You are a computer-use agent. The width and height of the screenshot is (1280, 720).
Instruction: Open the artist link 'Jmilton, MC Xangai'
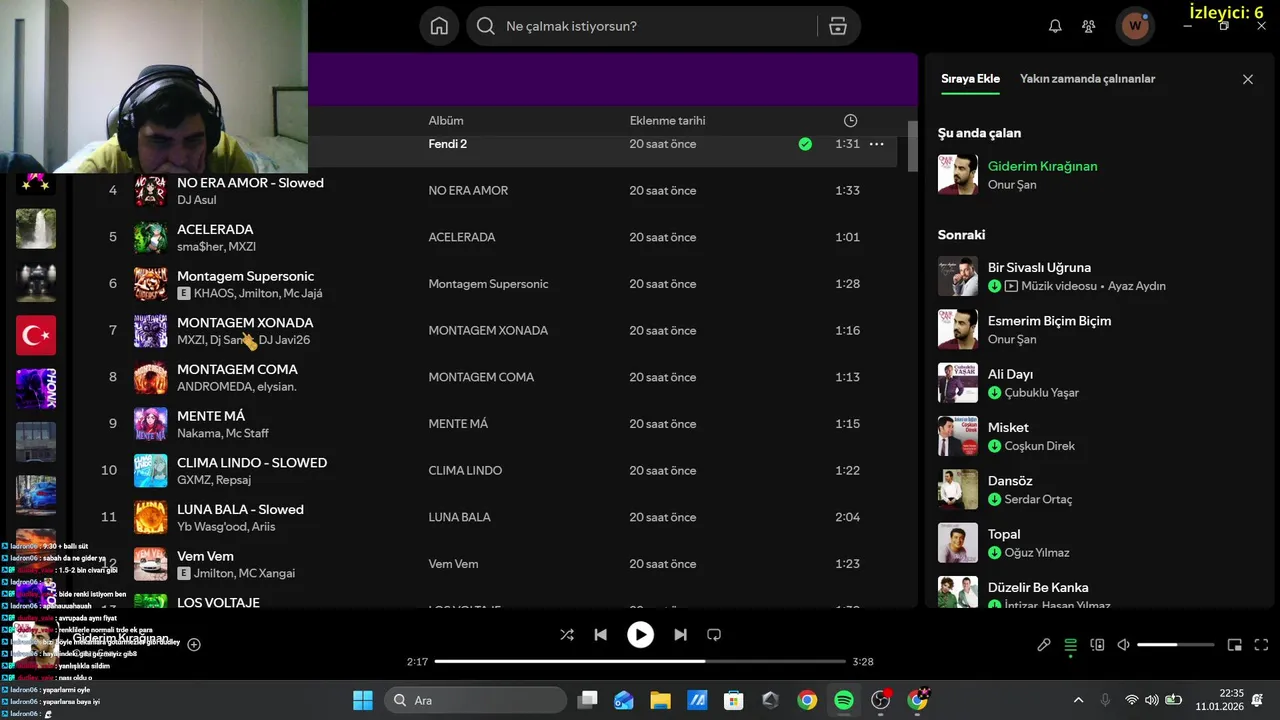(244, 574)
